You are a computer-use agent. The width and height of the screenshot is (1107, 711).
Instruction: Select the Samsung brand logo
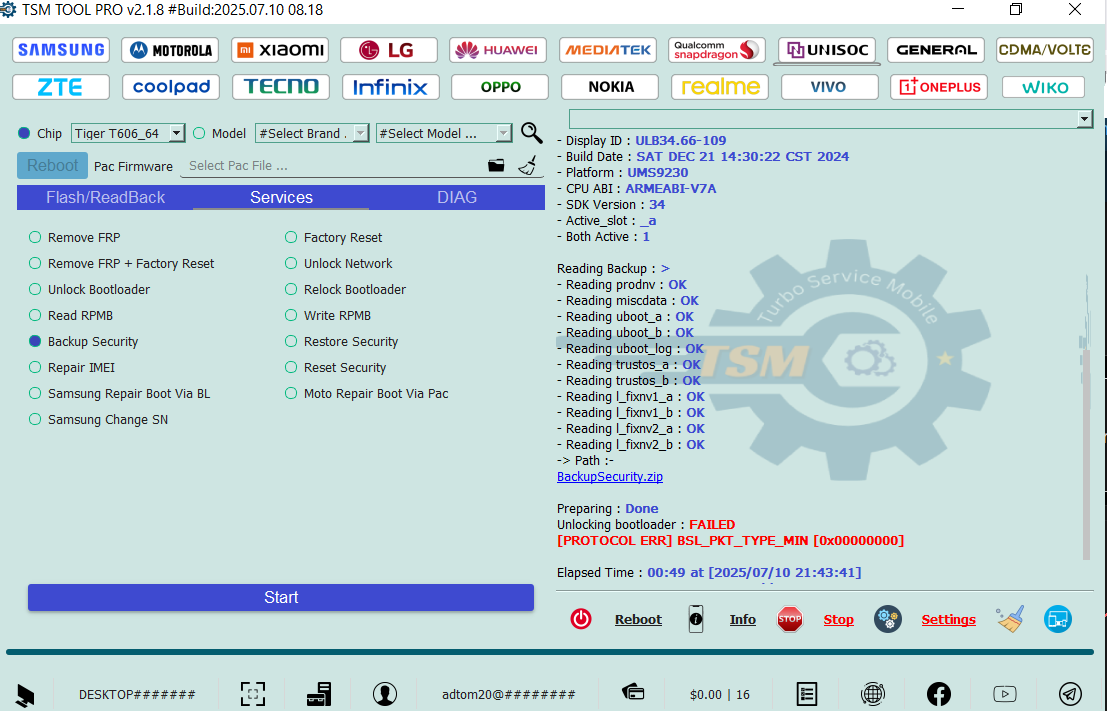(x=61, y=50)
